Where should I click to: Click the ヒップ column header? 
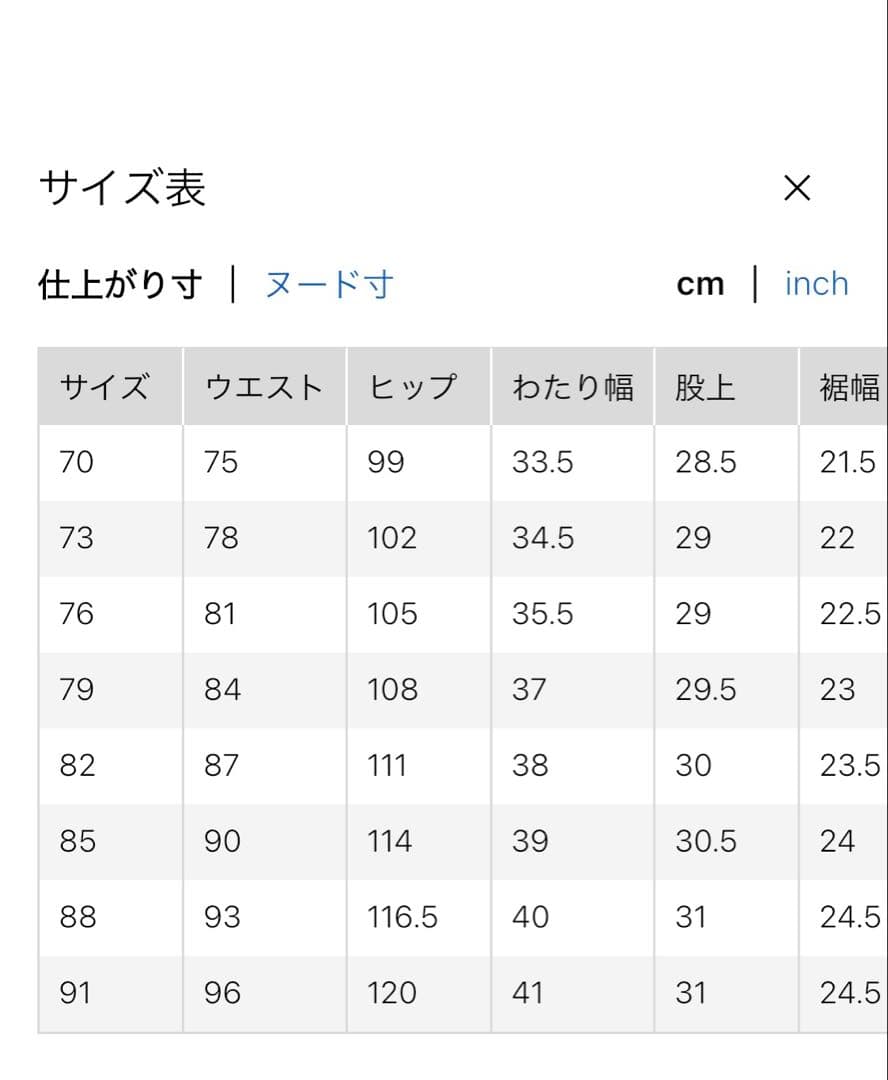[x=413, y=387]
